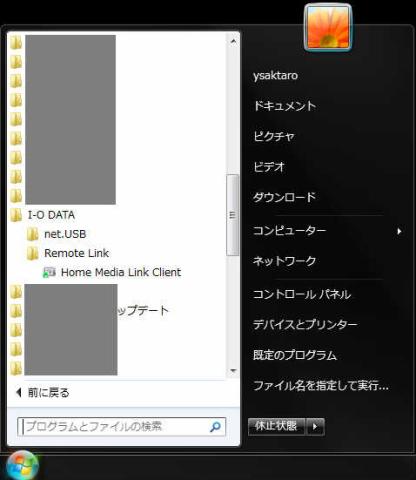Click the flower user account picture

point(328,27)
